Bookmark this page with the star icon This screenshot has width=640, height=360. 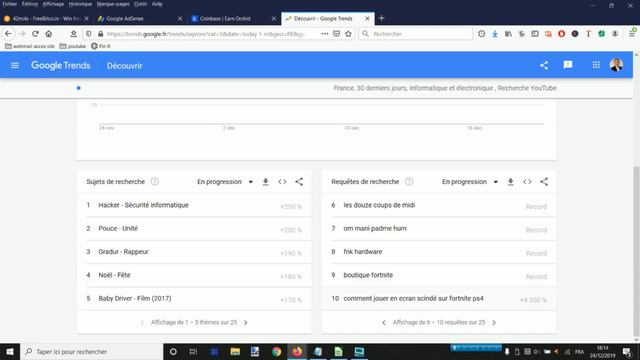click(x=348, y=34)
